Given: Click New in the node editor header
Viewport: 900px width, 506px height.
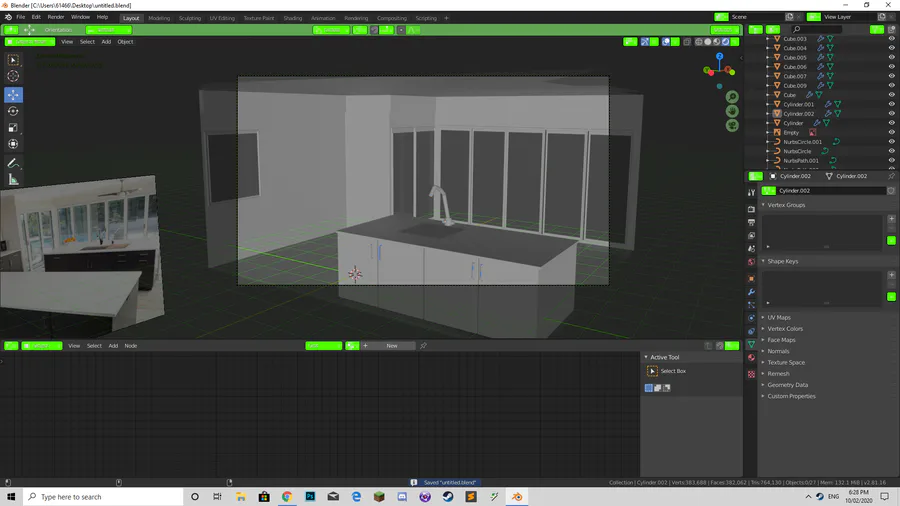Looking at the screenshot, I should click(392, 346).
